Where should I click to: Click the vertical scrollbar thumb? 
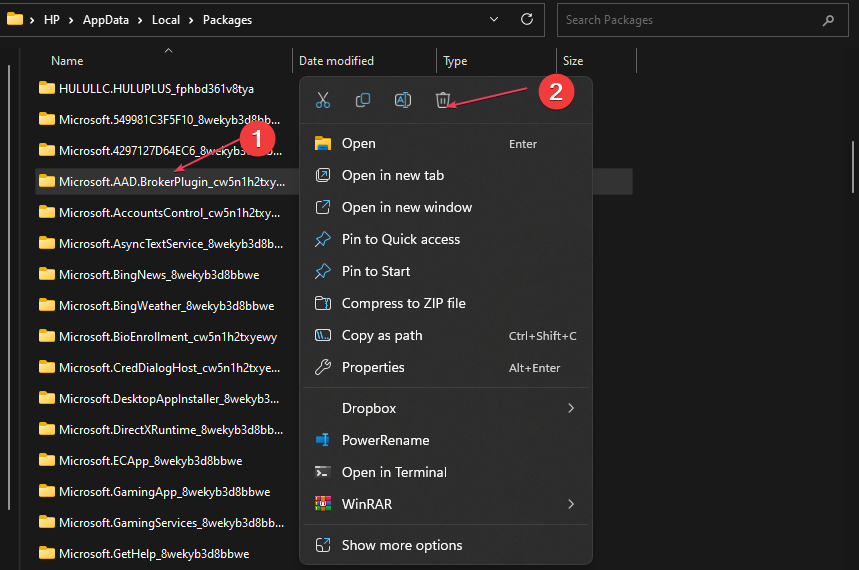click(x=853, y=167)
